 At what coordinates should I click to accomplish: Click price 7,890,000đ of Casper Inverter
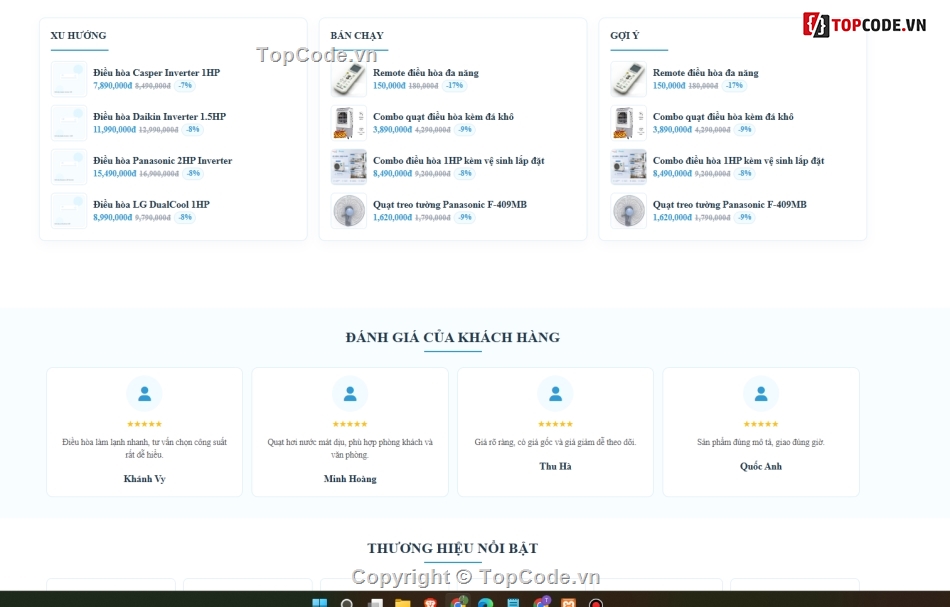[113, 86]
